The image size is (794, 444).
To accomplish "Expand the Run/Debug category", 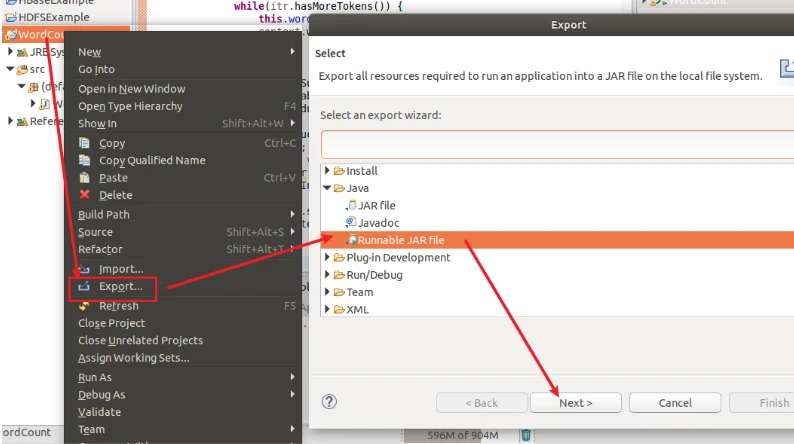I will point(327,274).
